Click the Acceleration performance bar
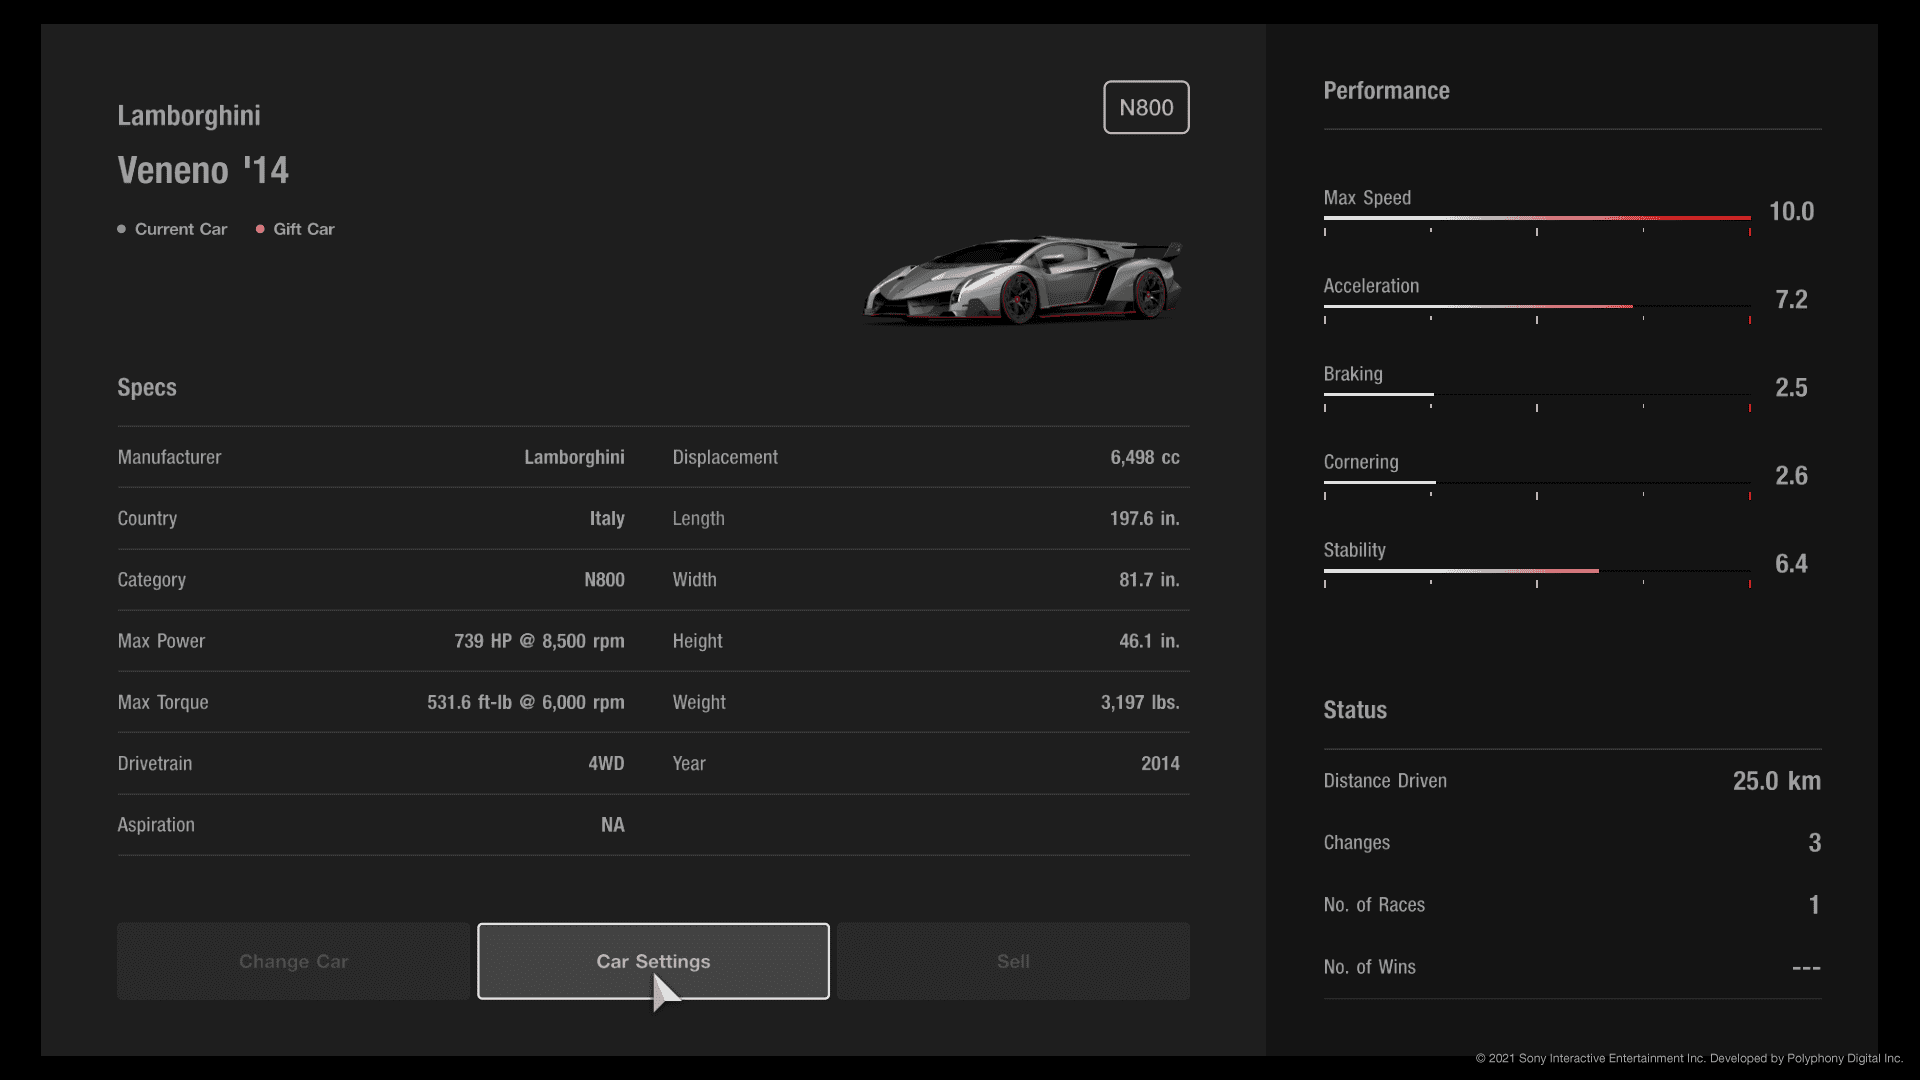1920x1080 pixels. [1537, 306]
